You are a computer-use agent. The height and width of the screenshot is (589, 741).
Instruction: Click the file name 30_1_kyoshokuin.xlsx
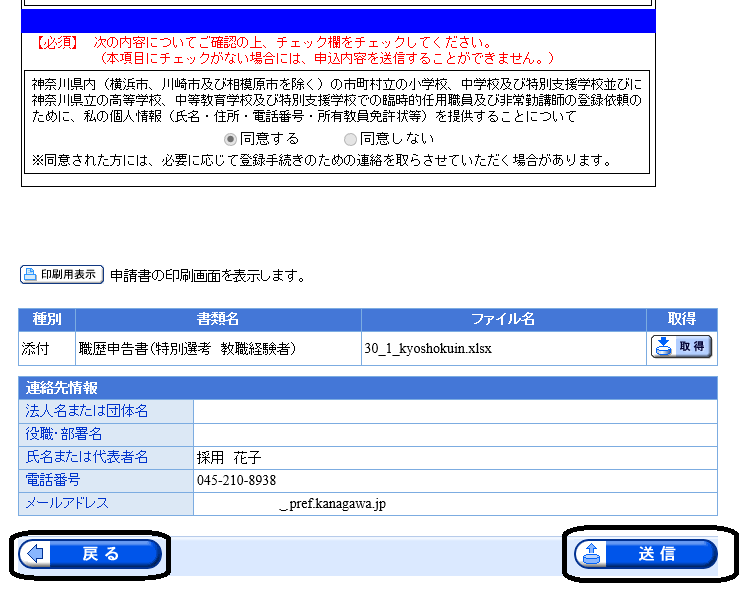tap(428, 349)
